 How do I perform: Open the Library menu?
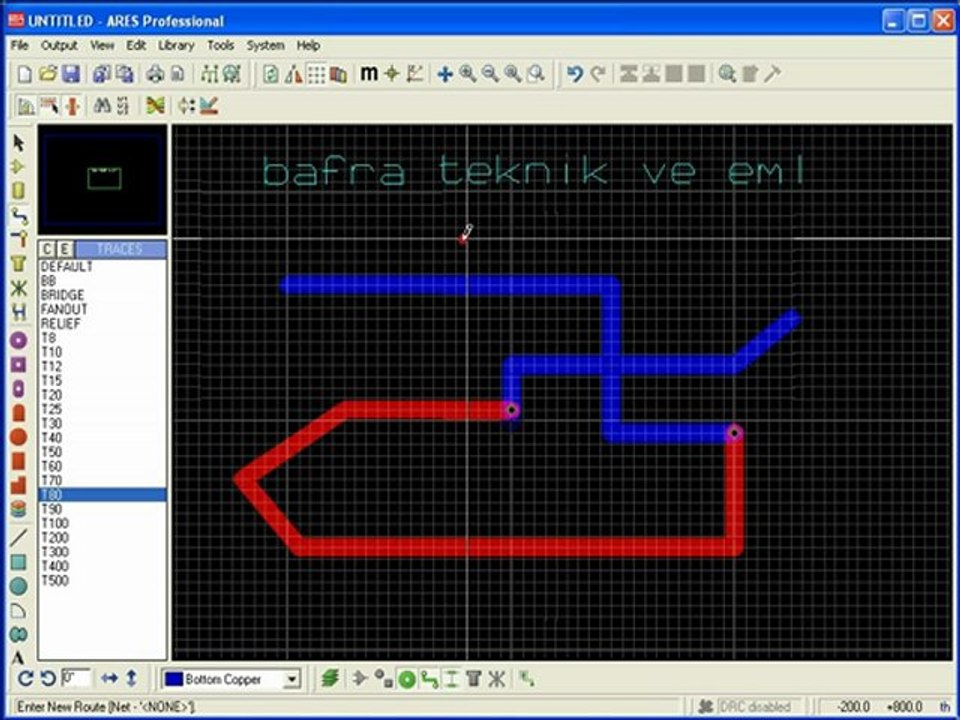176,46
